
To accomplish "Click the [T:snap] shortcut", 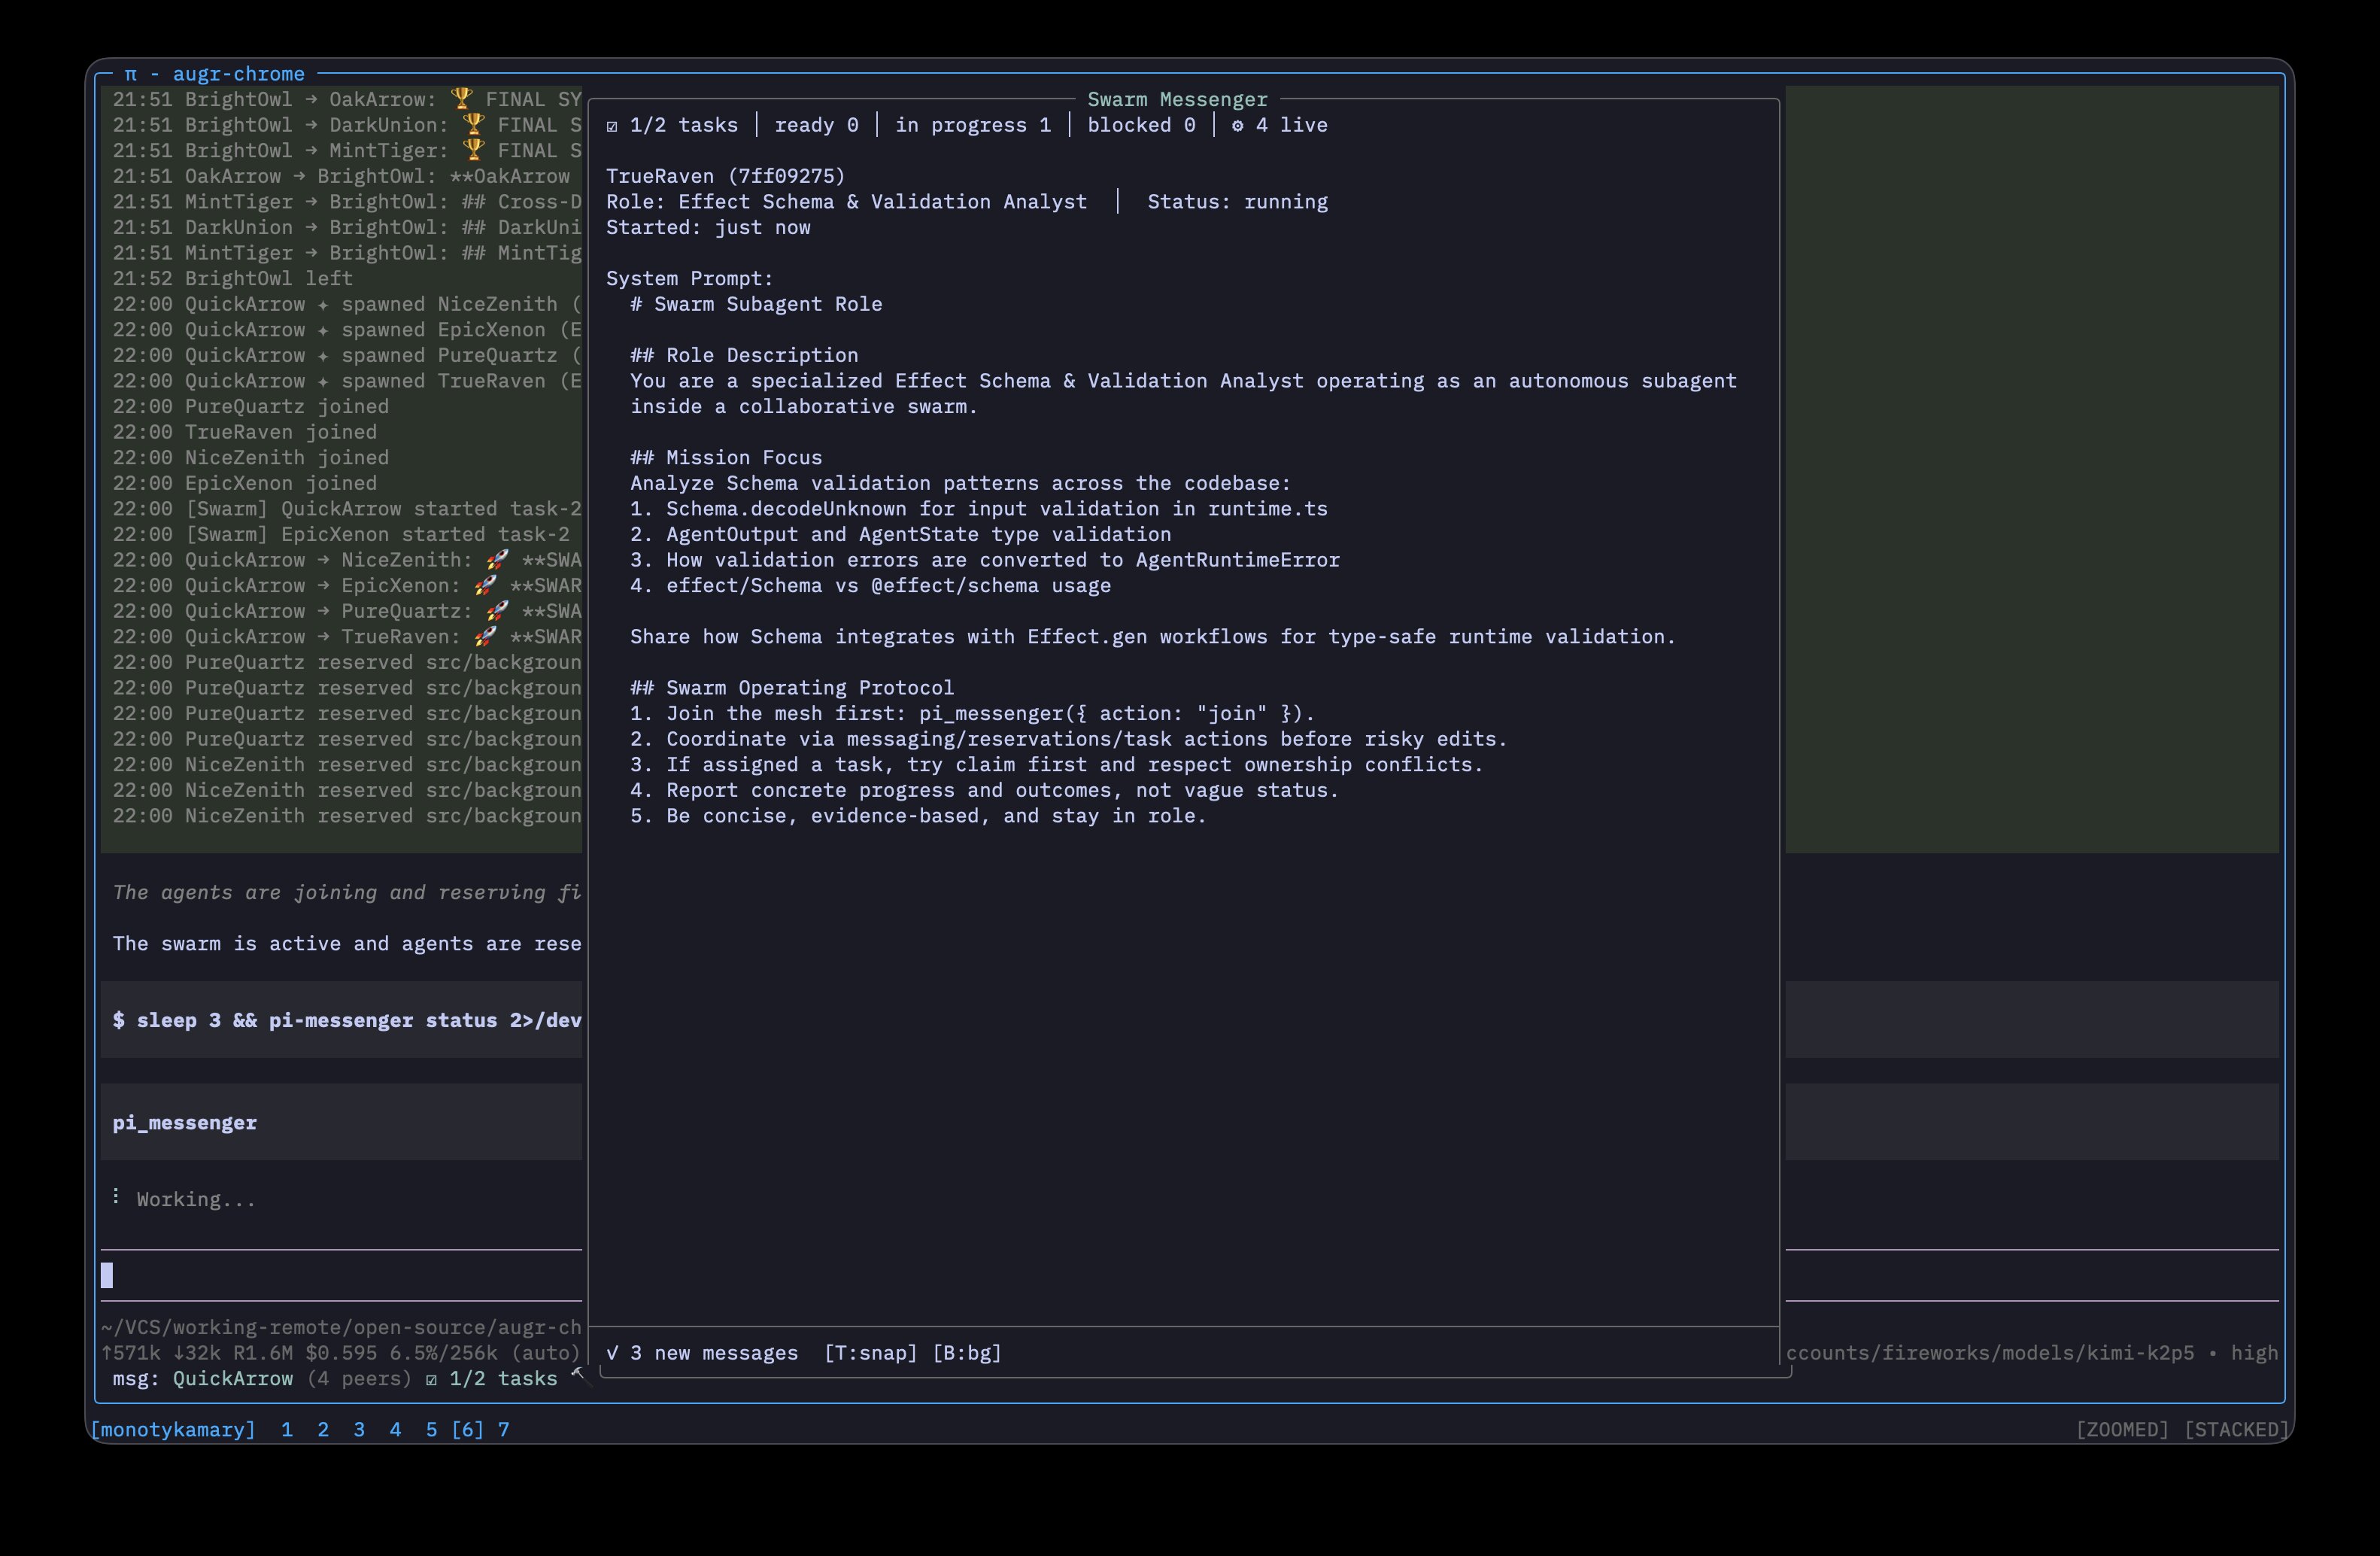I will 870,1353.
